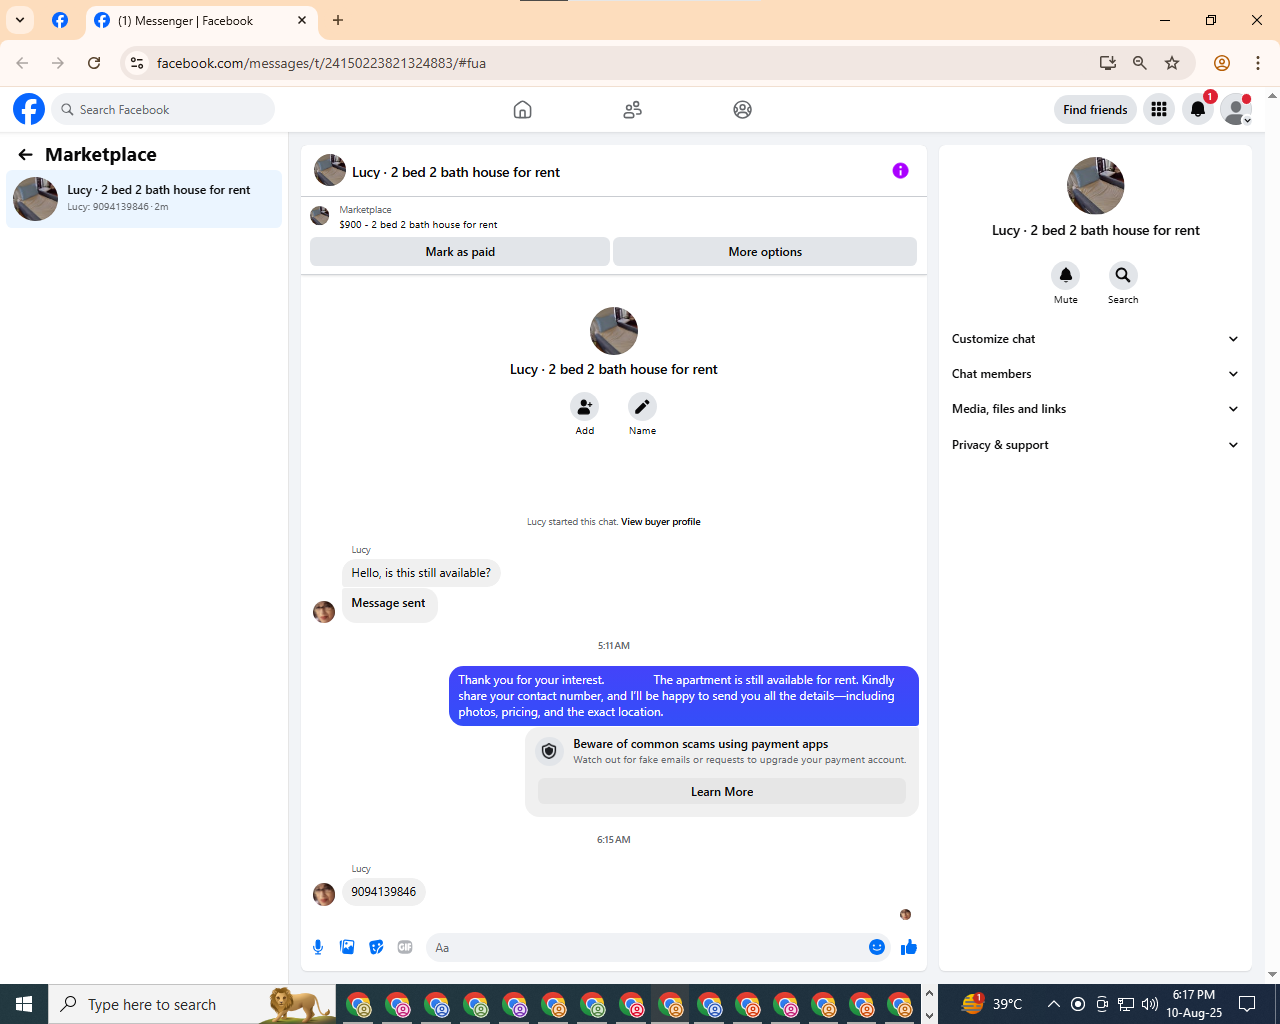Expand Media, files and links section
Viewport: 1280px width, 1024px height.
[1095, 409]
